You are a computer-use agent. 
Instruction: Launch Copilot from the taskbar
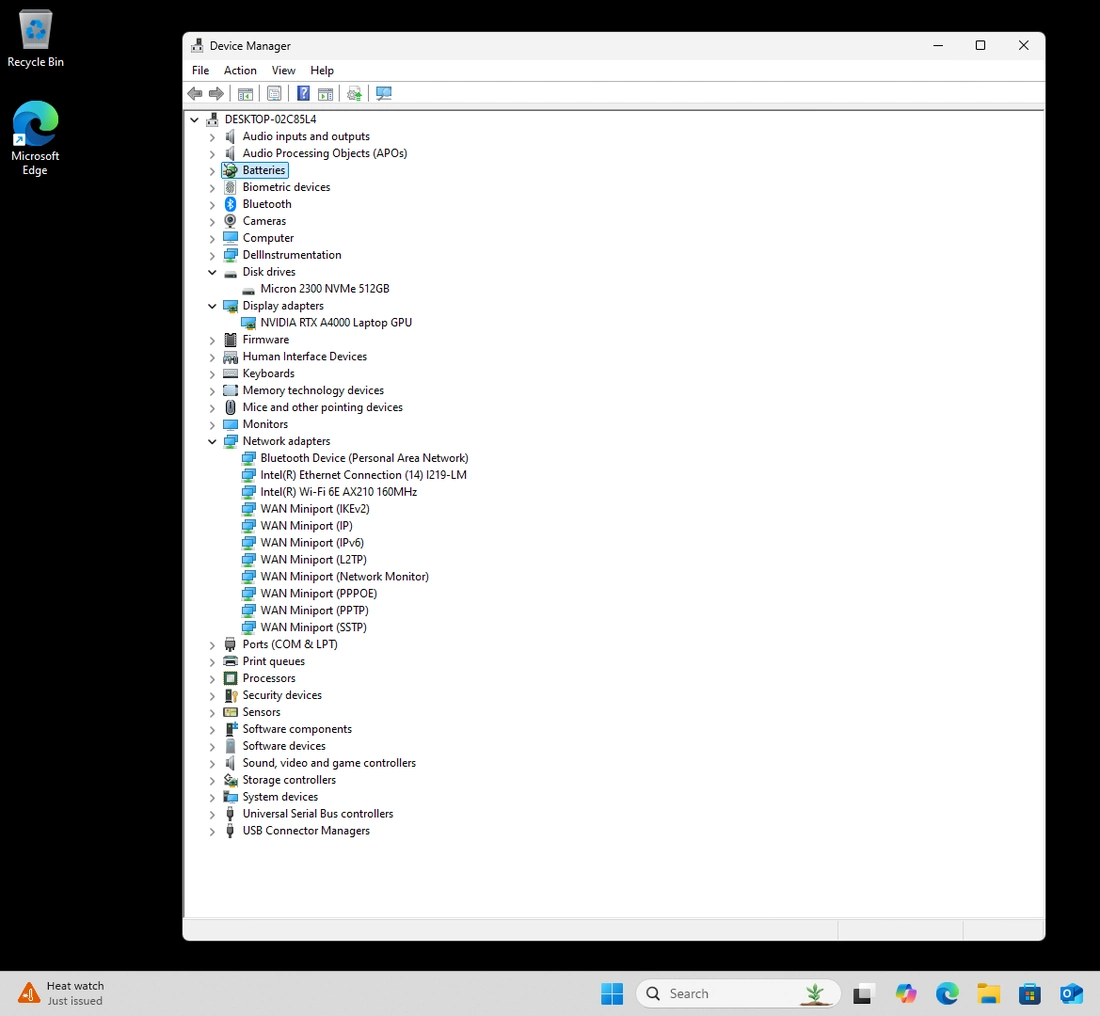click(x=906, y=994)
